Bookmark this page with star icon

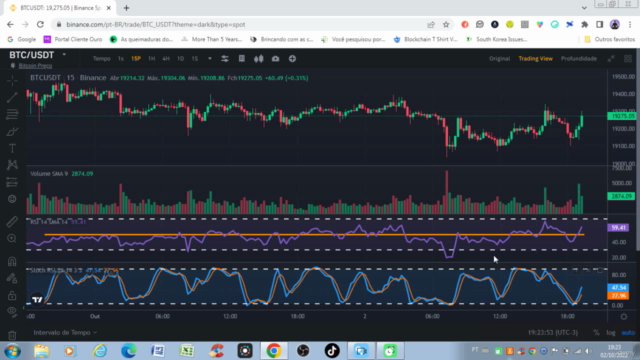(x=446, y=24)
